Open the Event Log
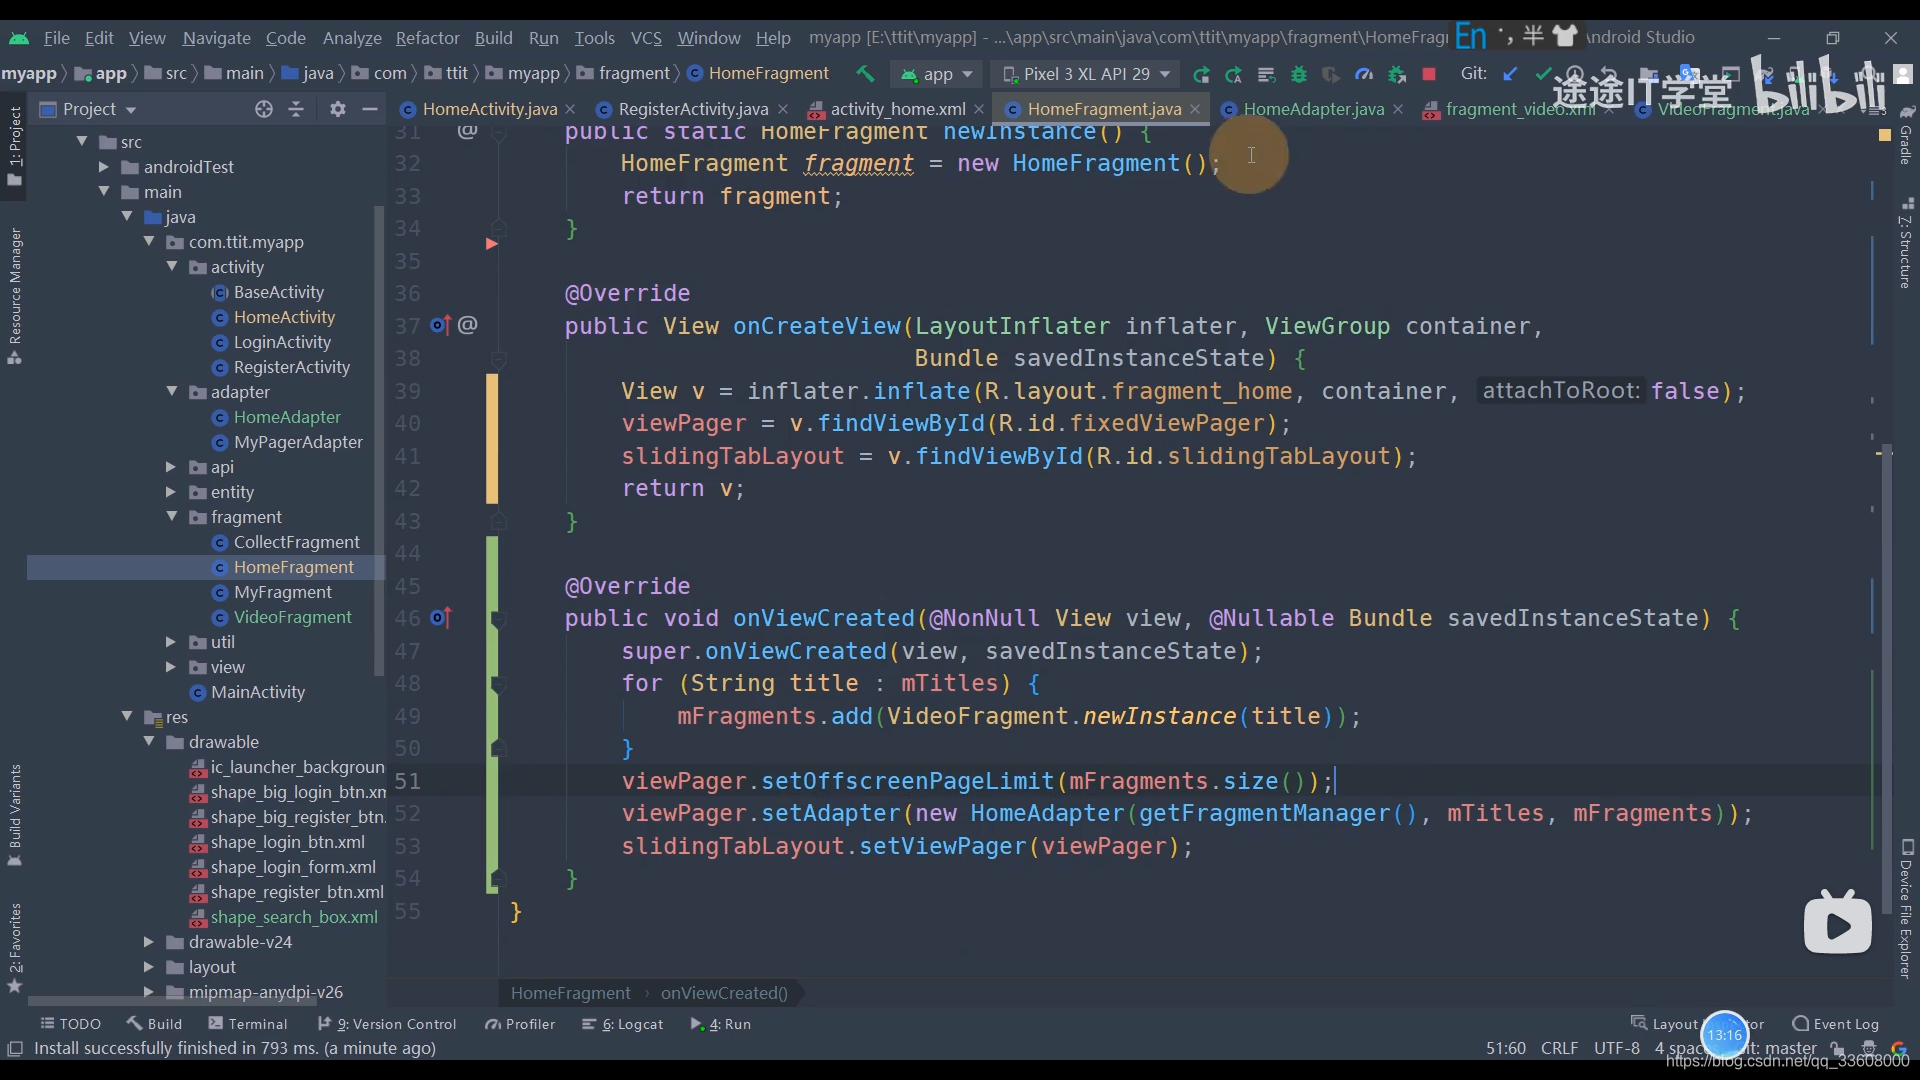 tap(1836, 1024)
